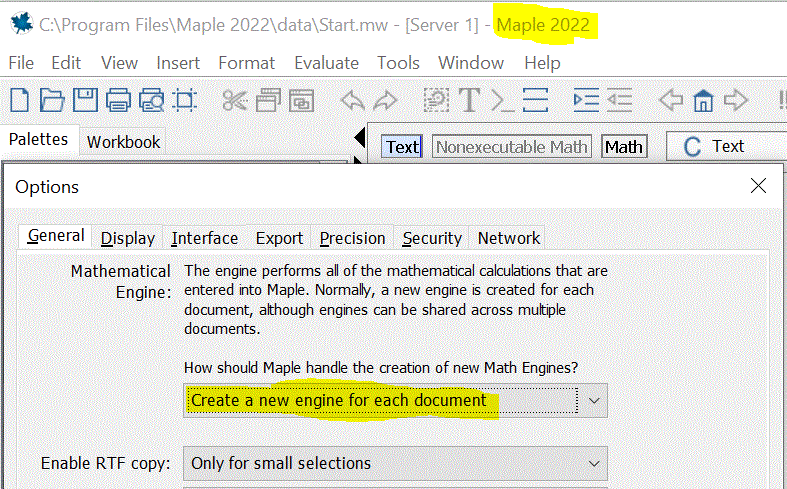Print the document with the printer icon
The height and width of the screenshot is (489, 787).
(118, 100)
